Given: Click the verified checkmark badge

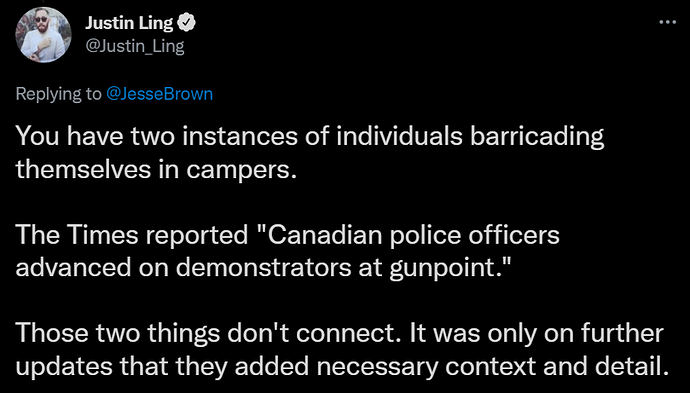Looking at the screenshot, I should 186,24.
